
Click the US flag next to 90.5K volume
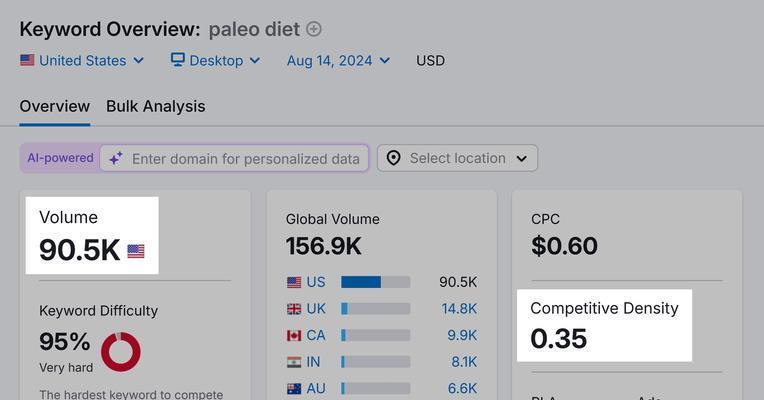(x=136, y=251)
